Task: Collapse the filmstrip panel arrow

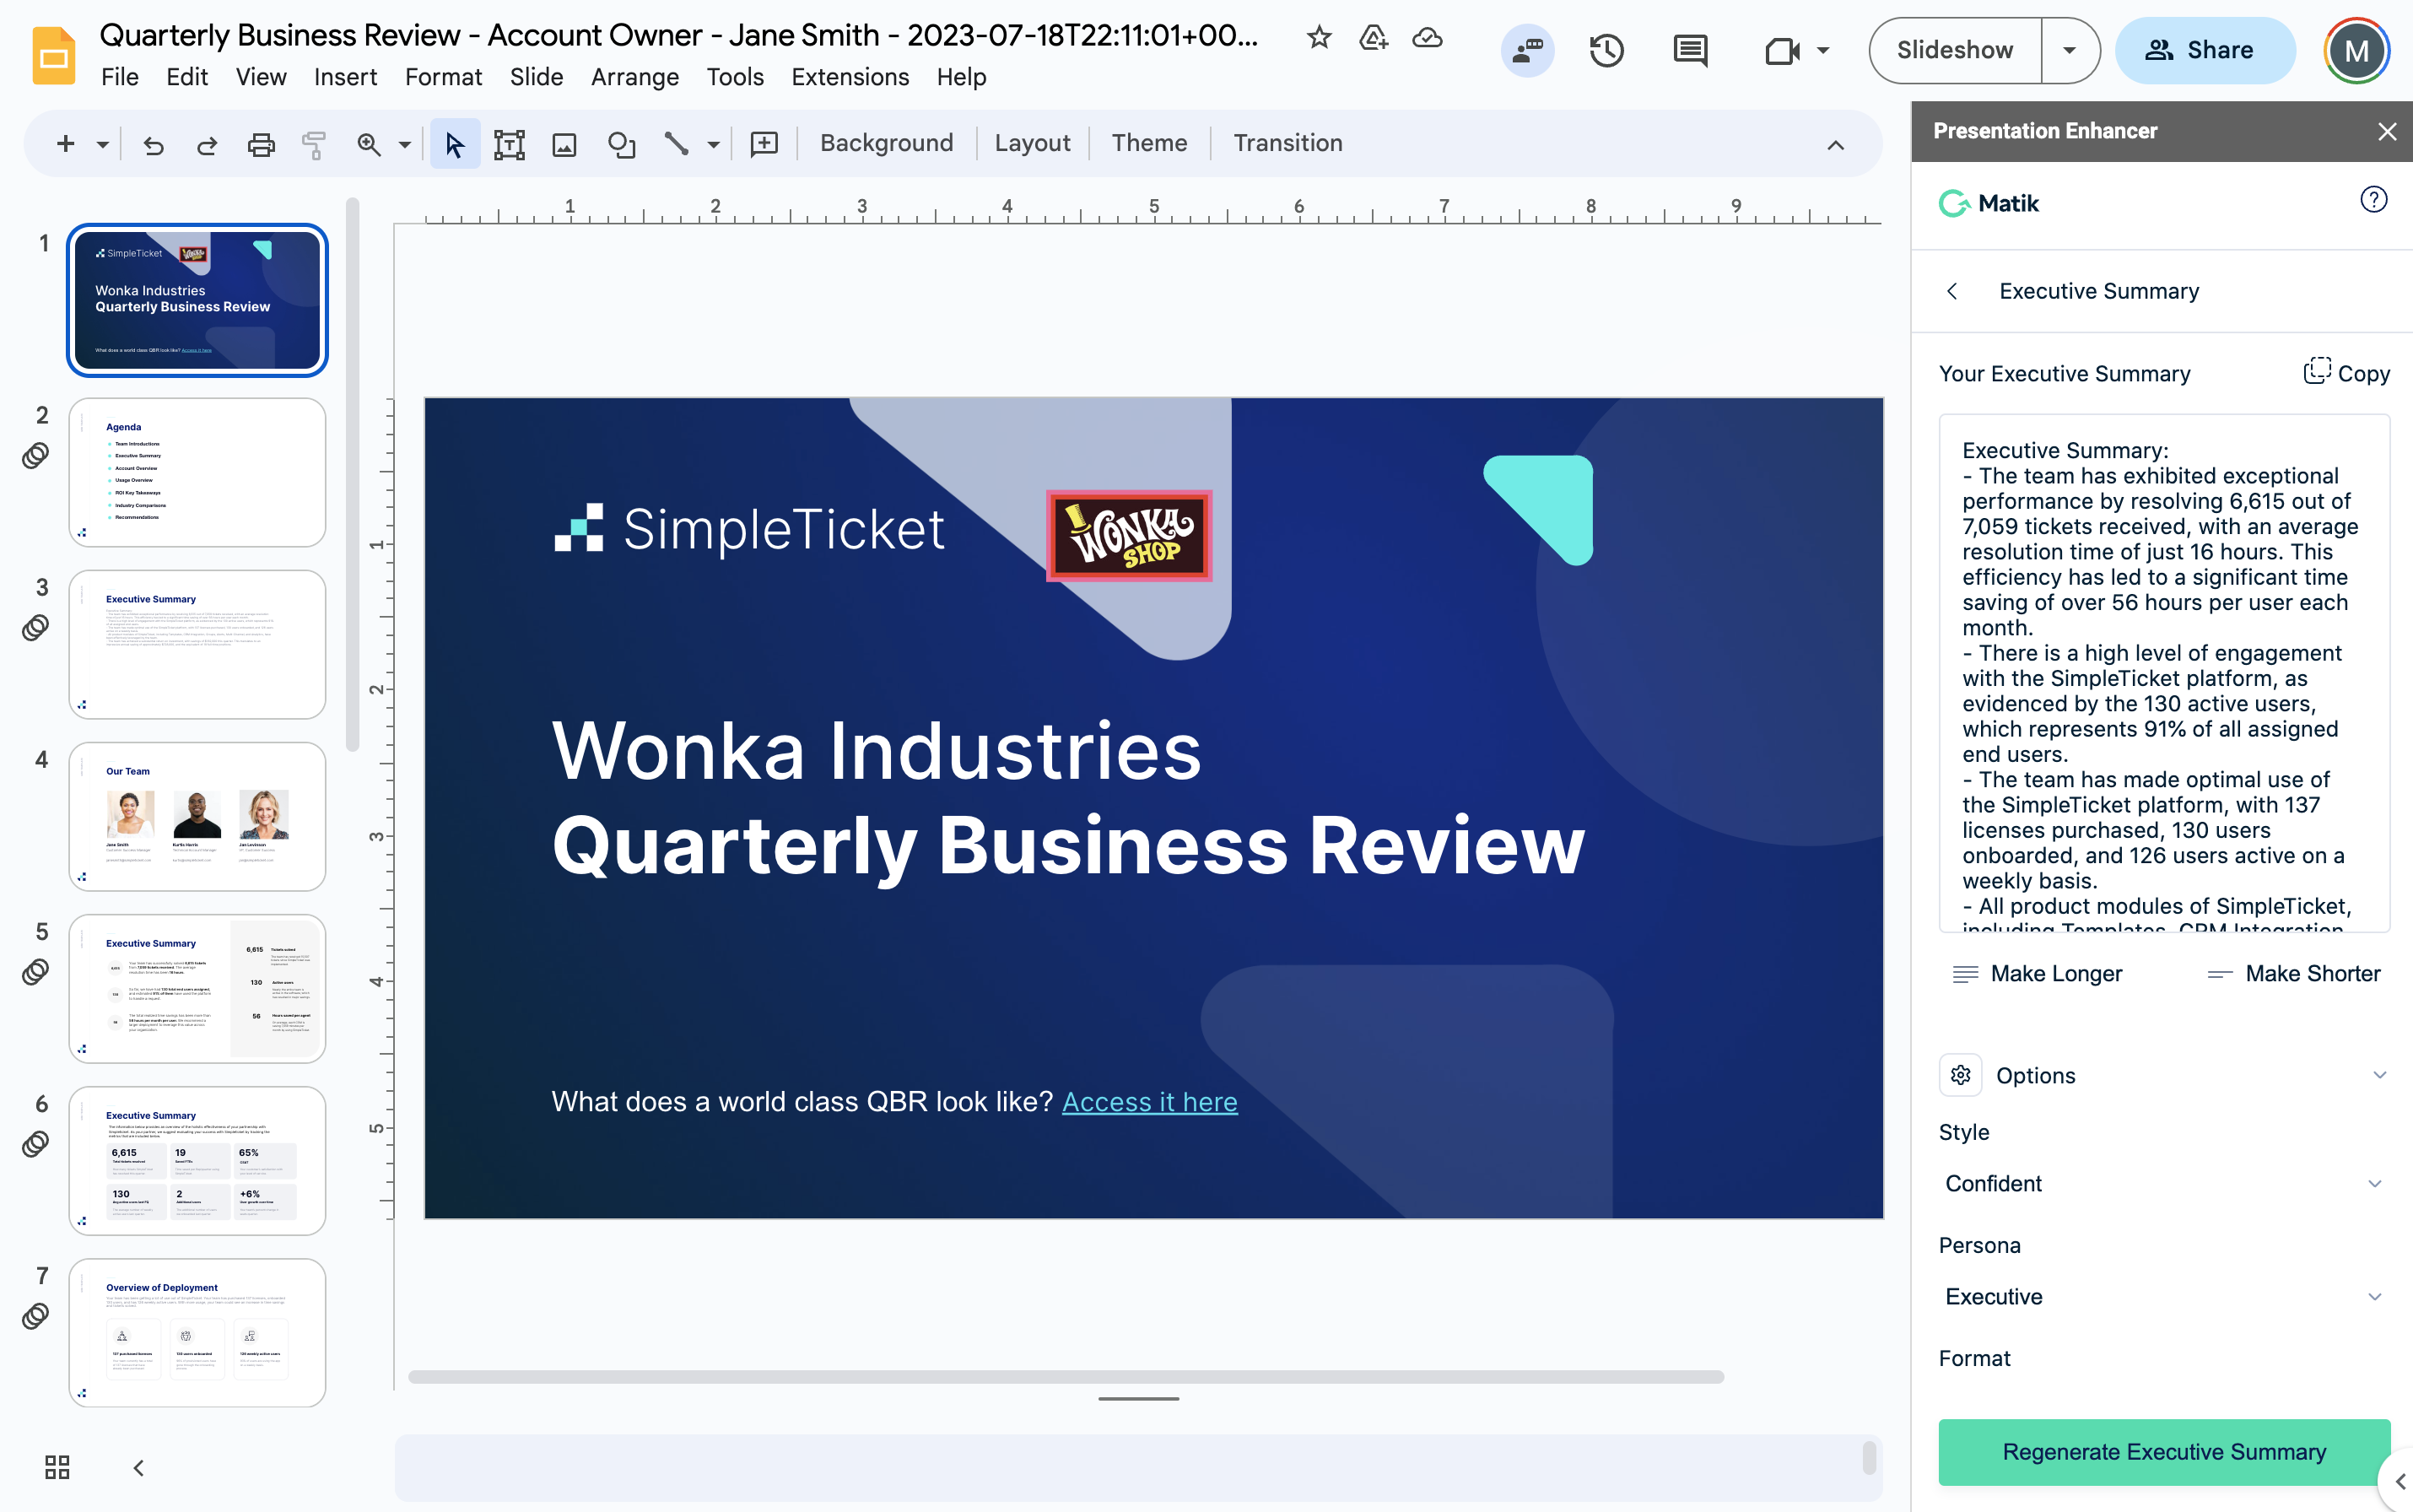Action: (139, 1467)
